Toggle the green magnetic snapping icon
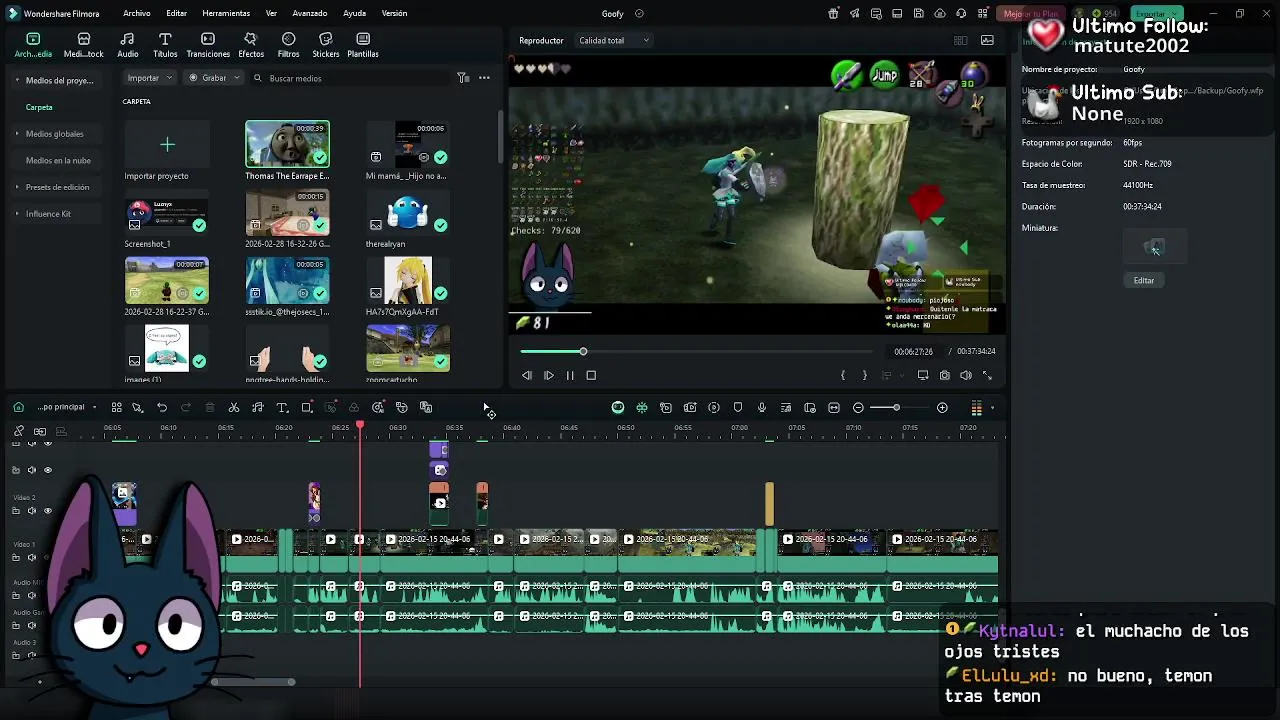1280x720 pixels. [x=642, y=408]
